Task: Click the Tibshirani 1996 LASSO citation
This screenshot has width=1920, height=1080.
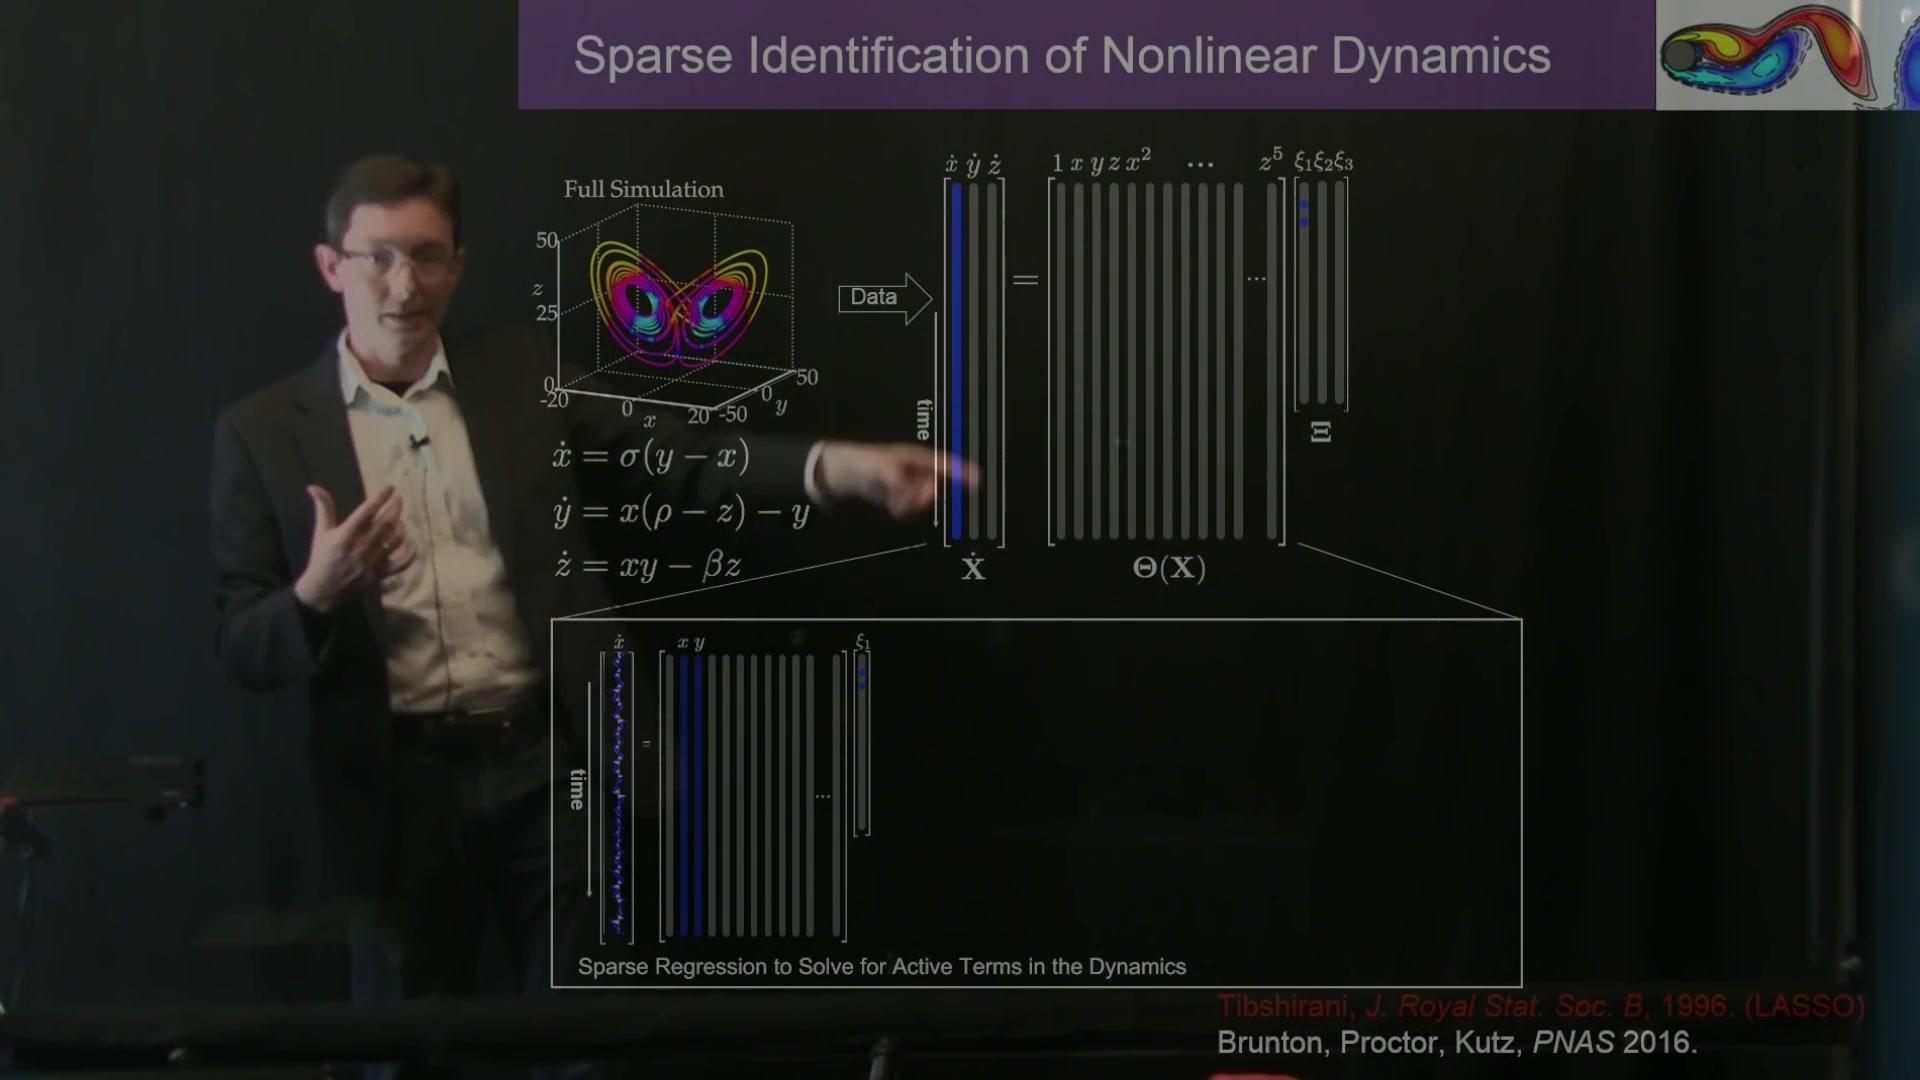Action: (x=1541, y=1006)
